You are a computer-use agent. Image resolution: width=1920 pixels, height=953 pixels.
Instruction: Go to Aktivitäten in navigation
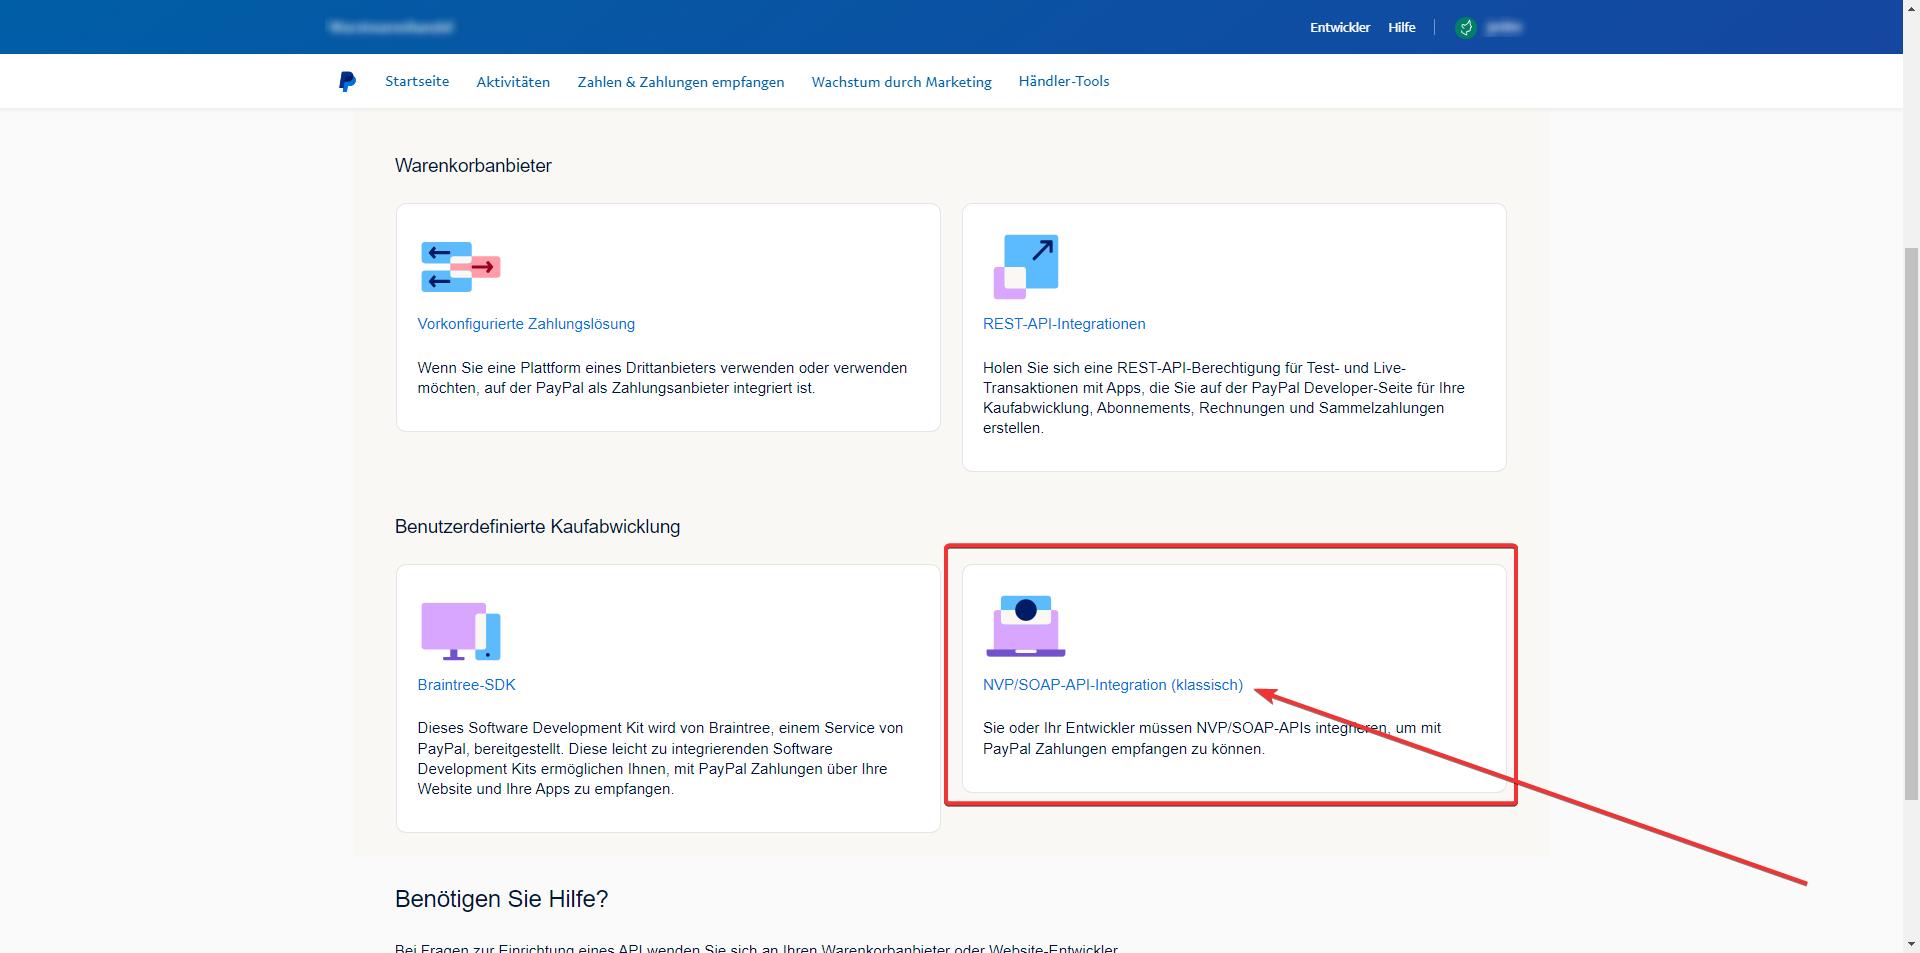pos(513,82)
